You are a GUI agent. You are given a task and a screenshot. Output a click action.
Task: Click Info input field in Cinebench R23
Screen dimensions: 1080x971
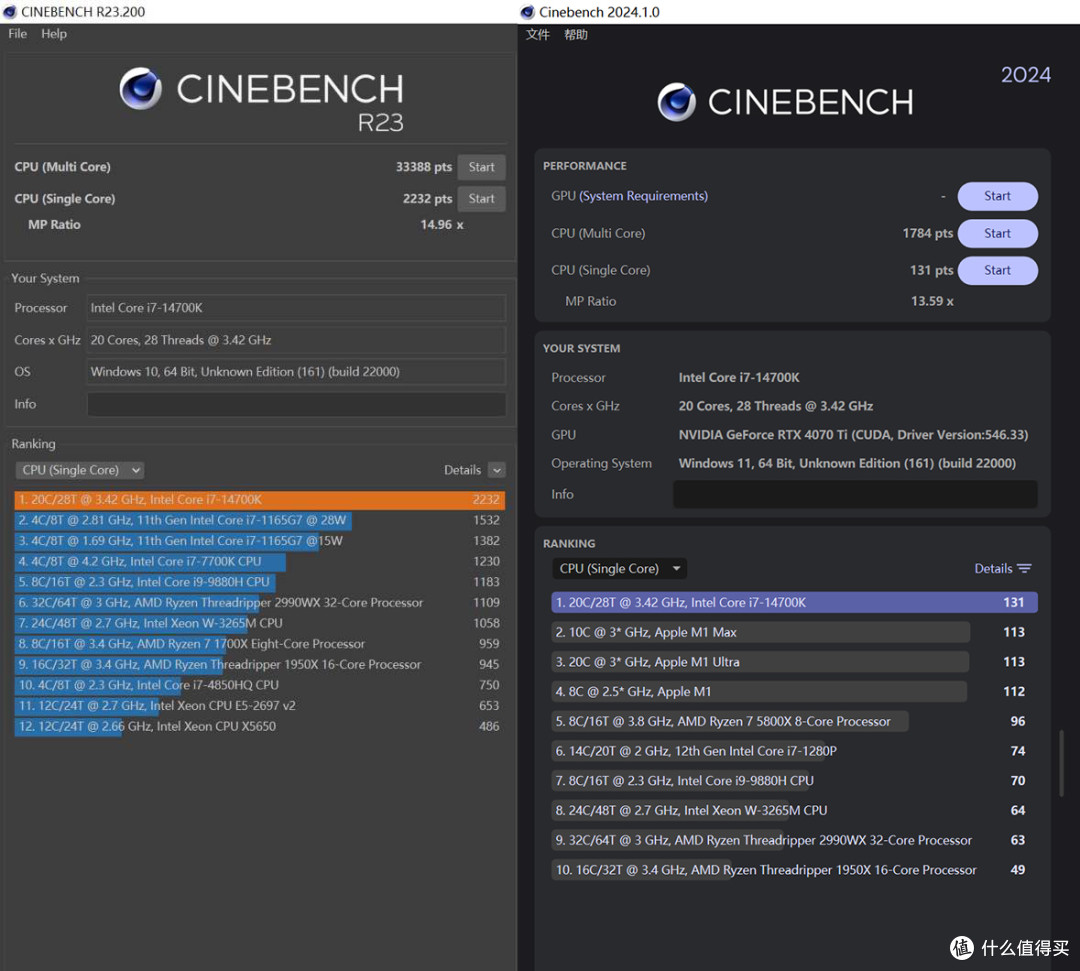click(x=296, y=404)
